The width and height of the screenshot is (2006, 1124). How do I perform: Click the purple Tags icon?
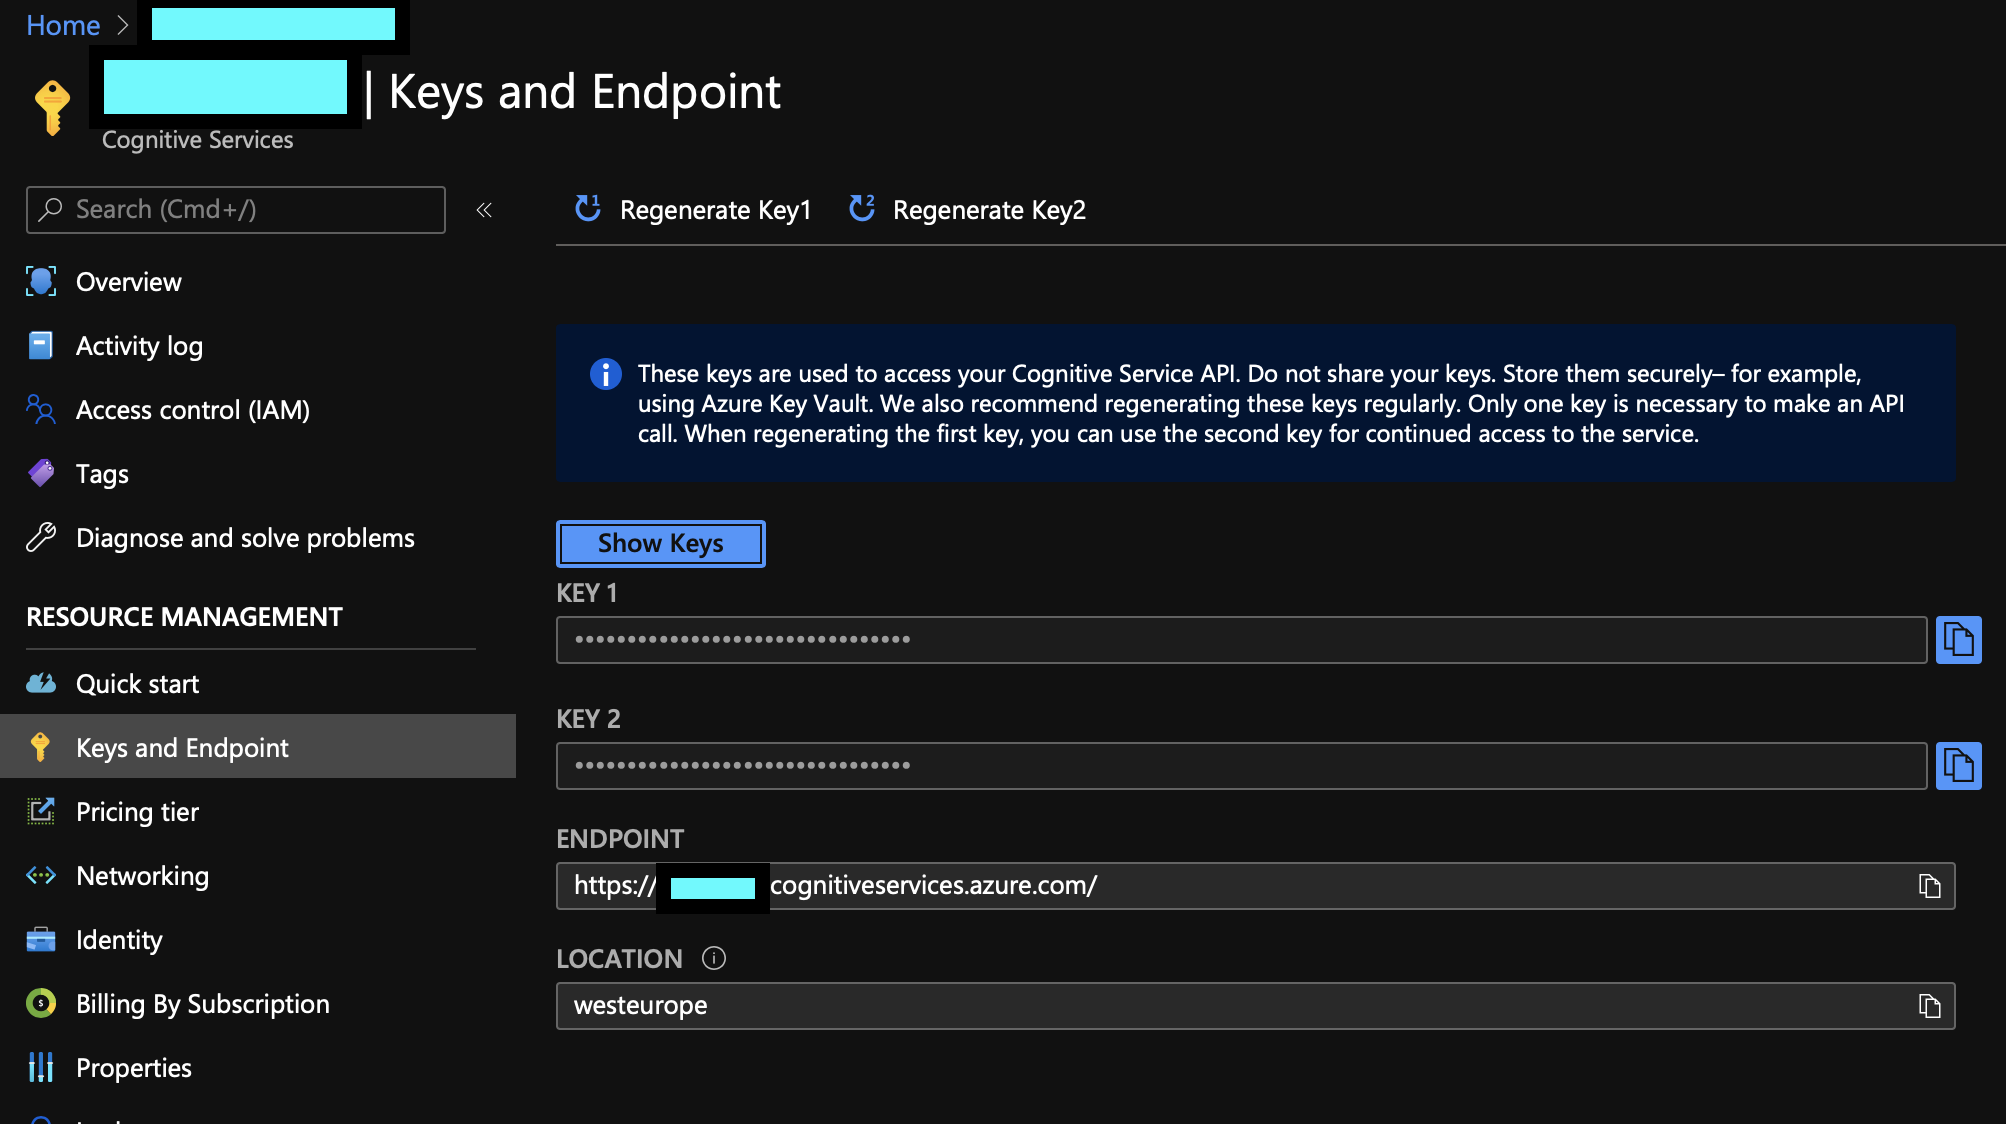point(41,473)
